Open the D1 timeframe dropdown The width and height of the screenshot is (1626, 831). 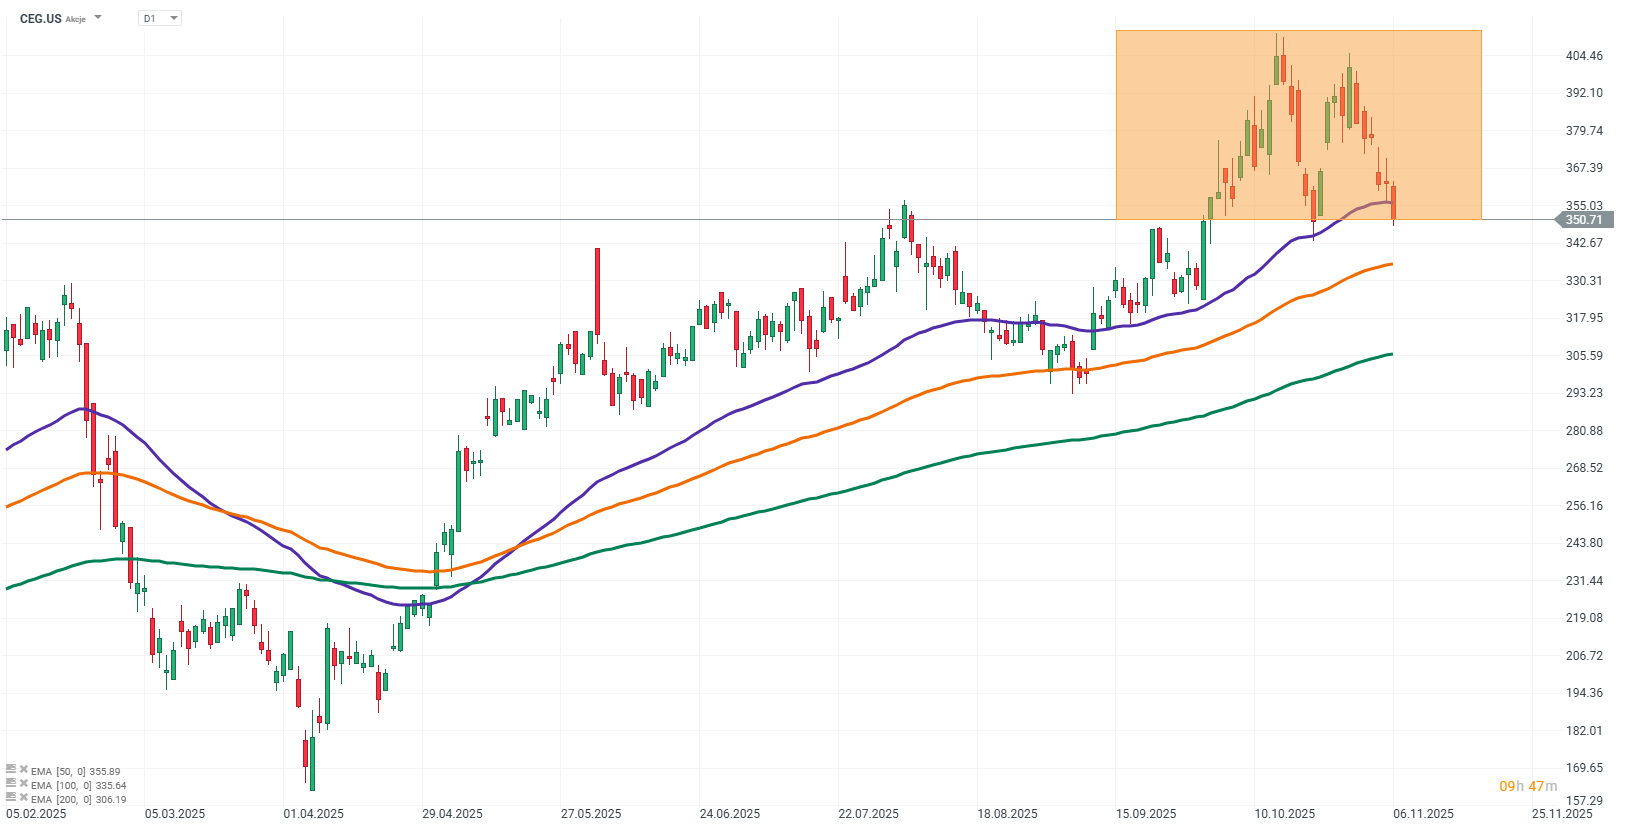(x=160, y=18)
